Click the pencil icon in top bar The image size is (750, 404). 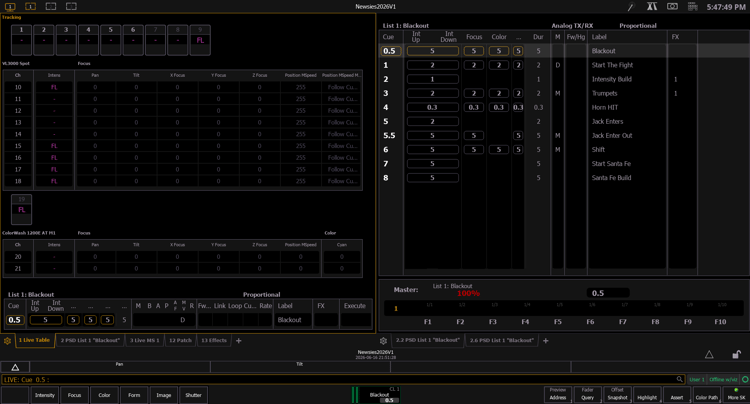pyautogui.click(x=631, y=7)
